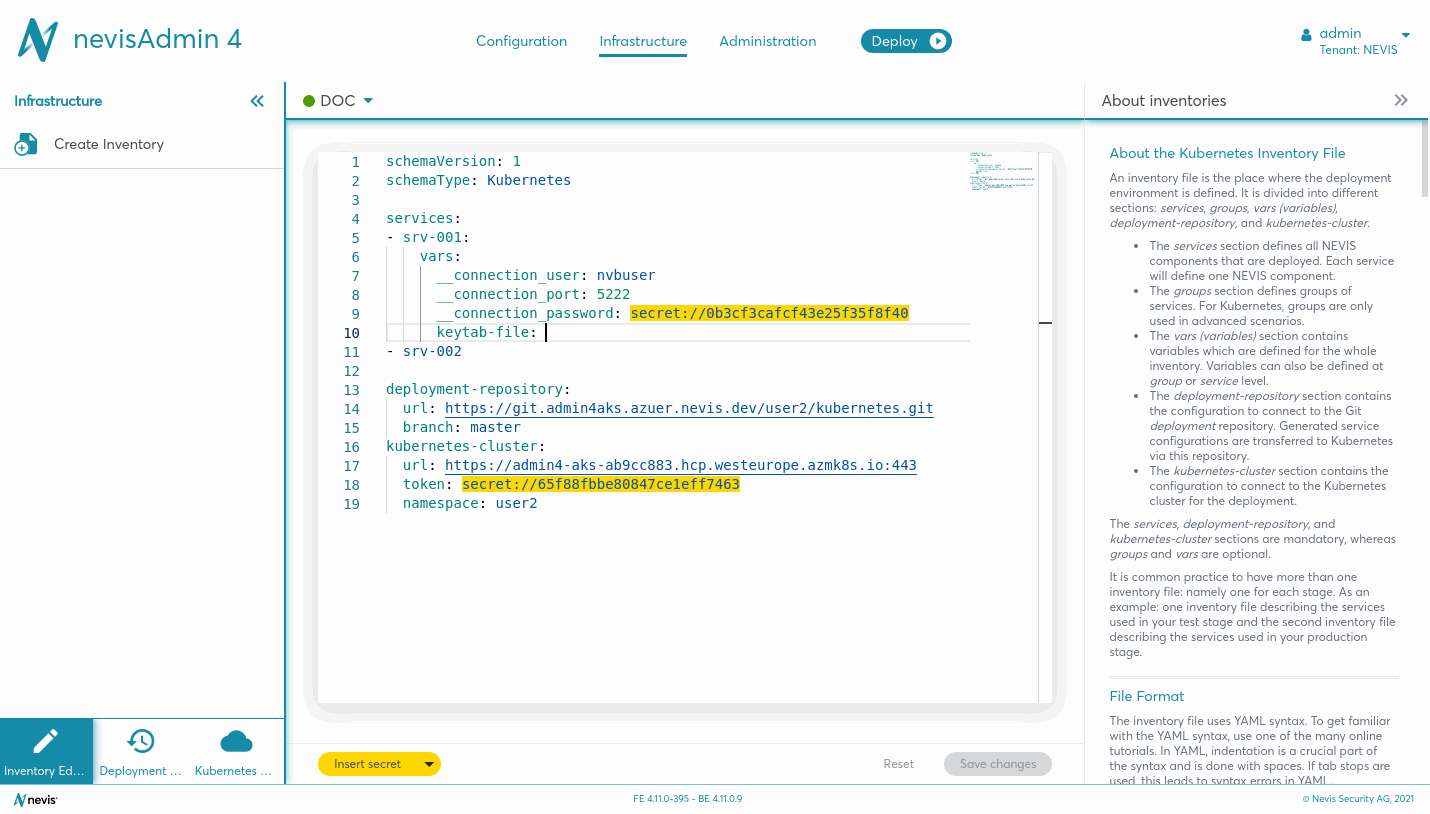Switch to the Configuration tab

coord(521,41)
